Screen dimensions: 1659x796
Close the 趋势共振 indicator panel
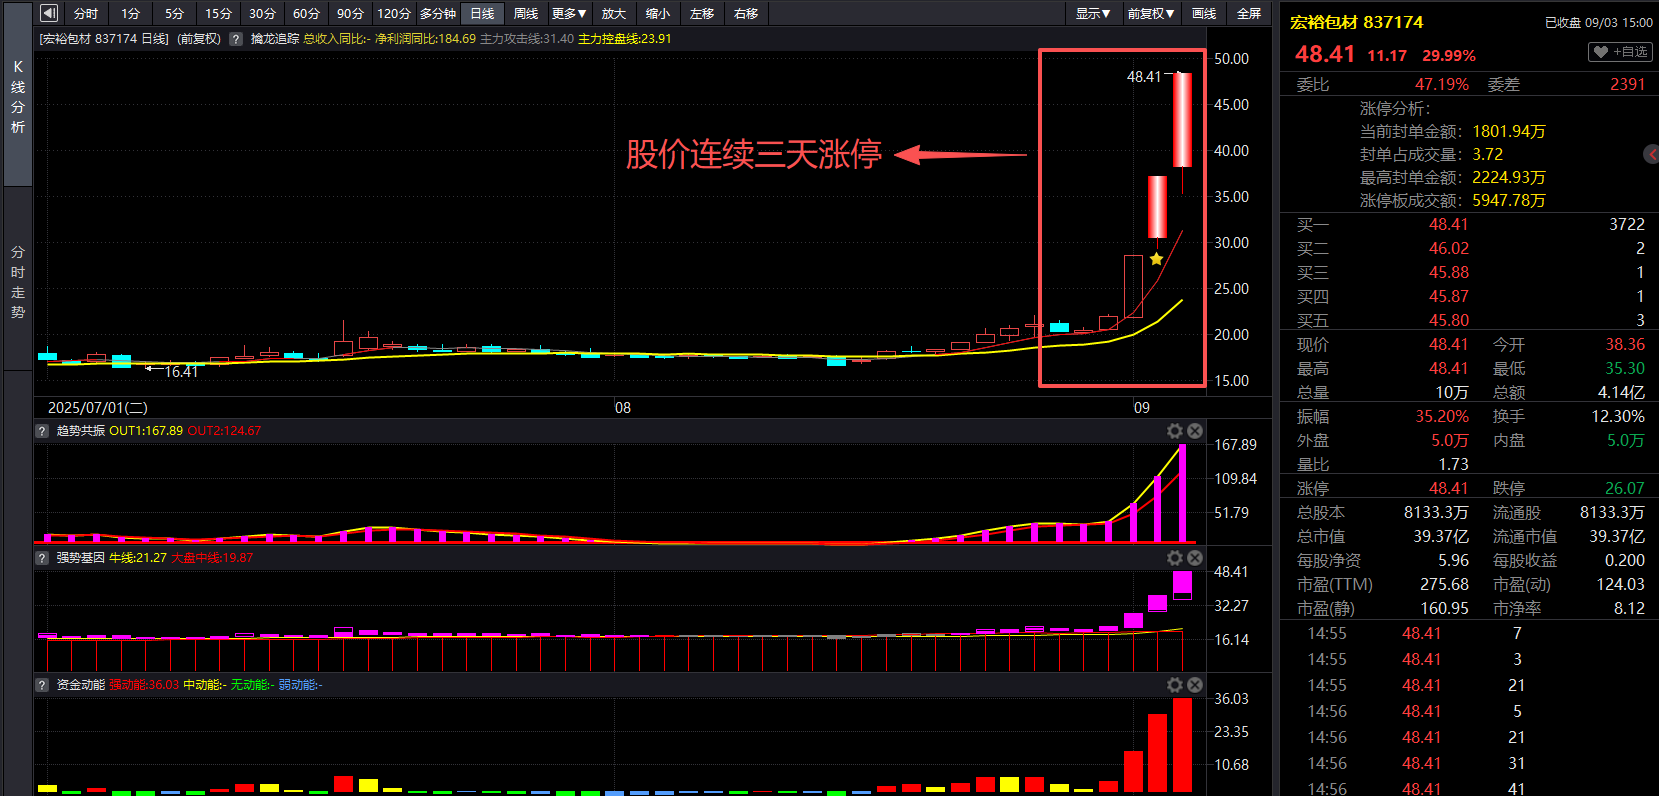[x=1195, y=431]
